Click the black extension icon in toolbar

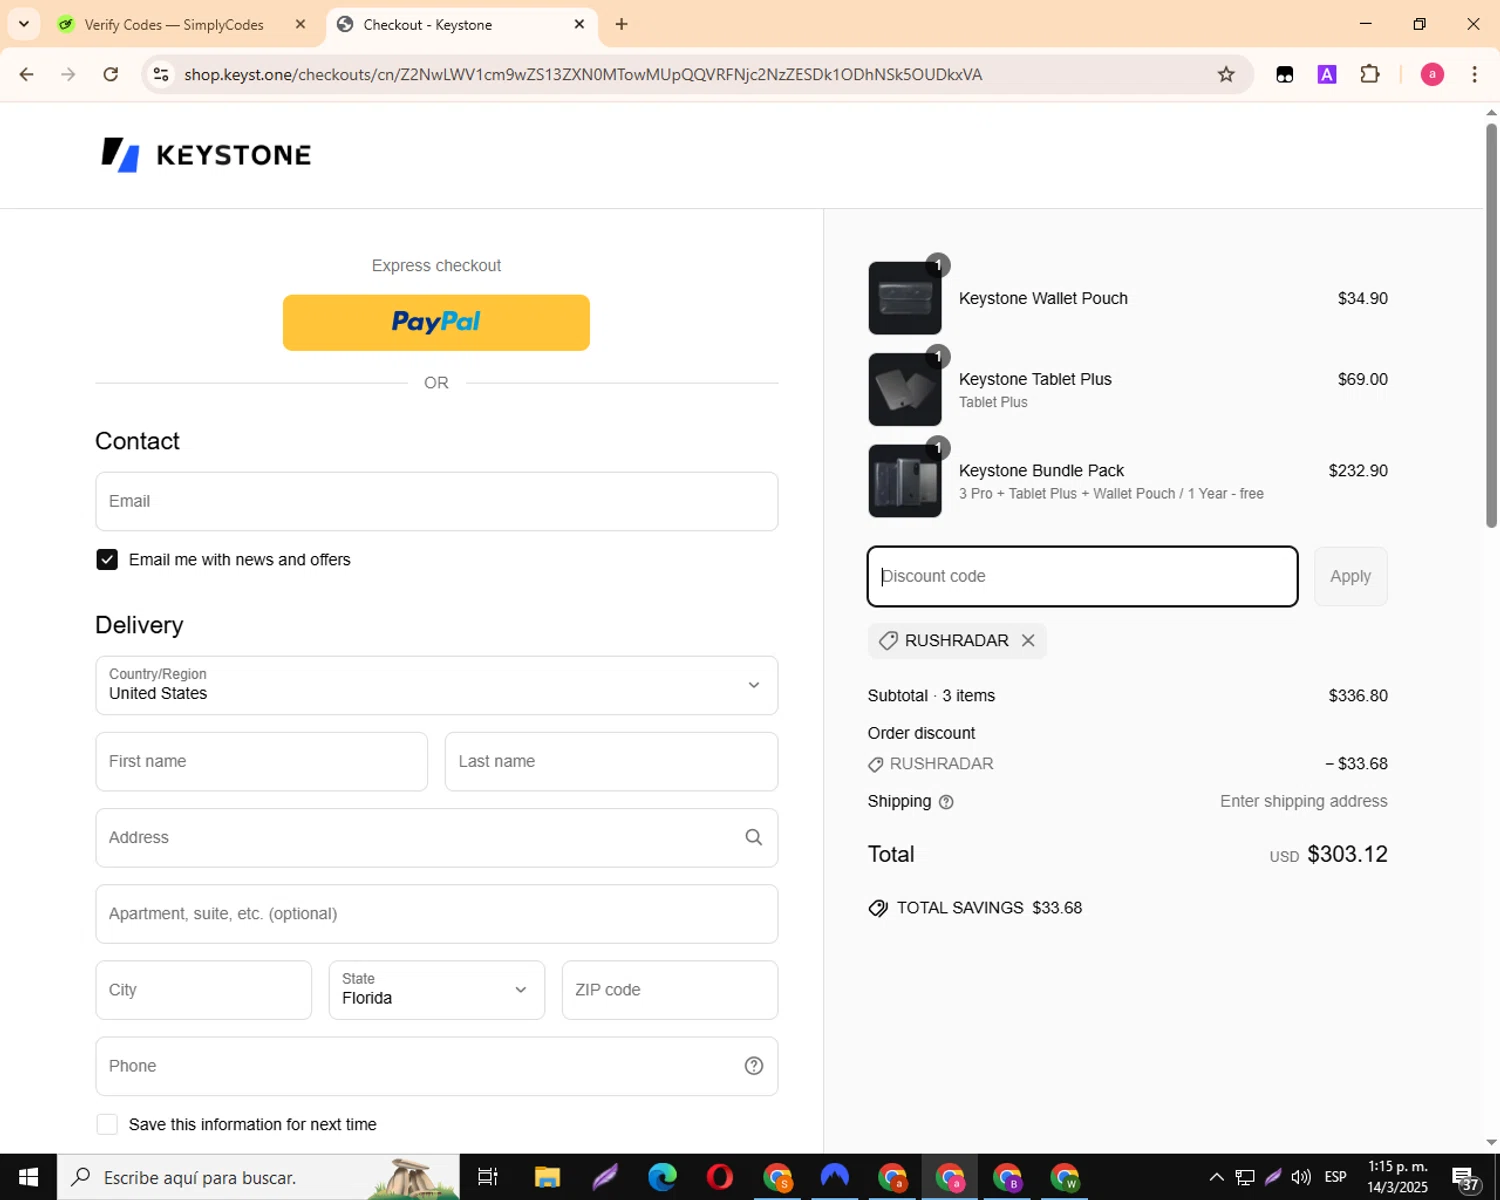1285,74
